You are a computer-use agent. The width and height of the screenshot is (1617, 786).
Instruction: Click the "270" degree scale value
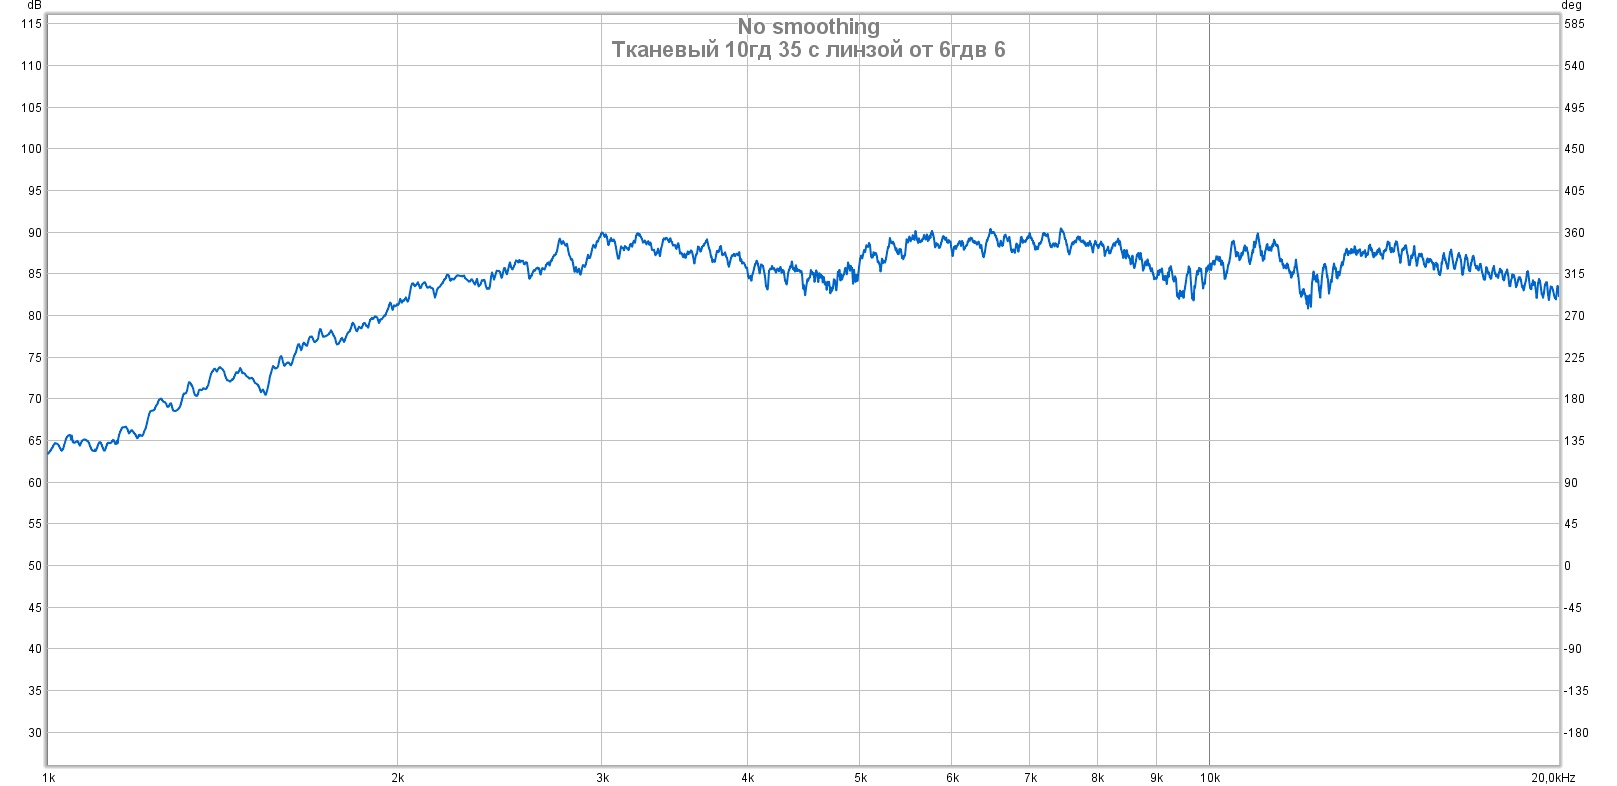[x=1575, y=316]
